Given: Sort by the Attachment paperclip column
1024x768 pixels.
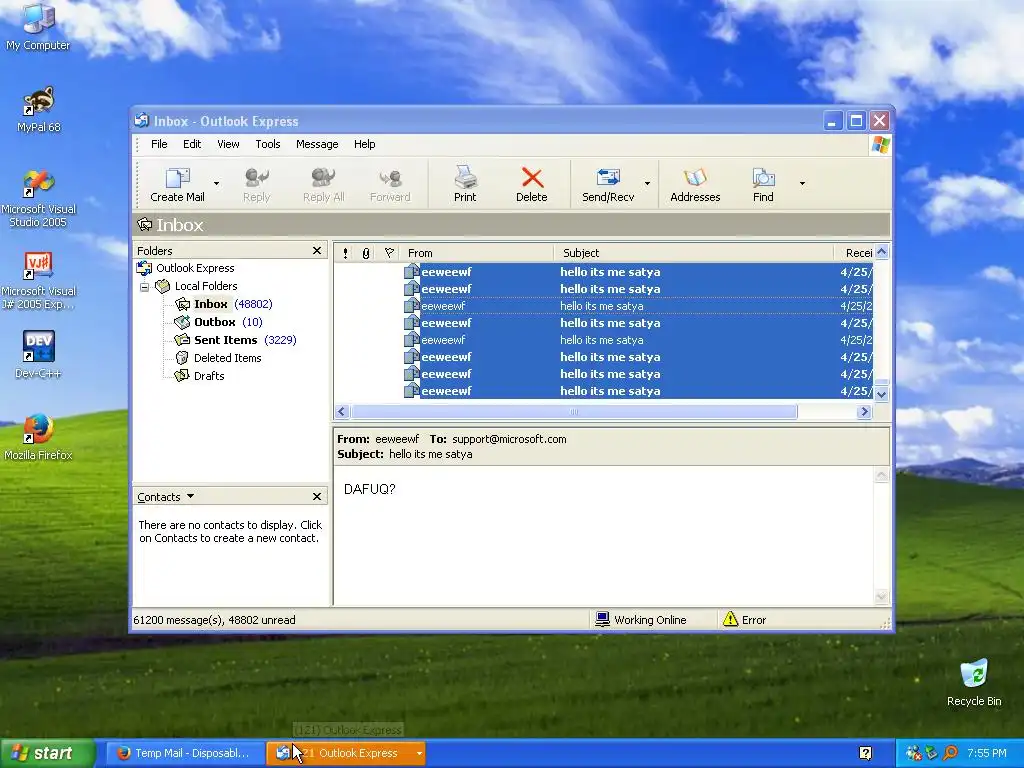Looking at the screenshot, I should 366,253.
